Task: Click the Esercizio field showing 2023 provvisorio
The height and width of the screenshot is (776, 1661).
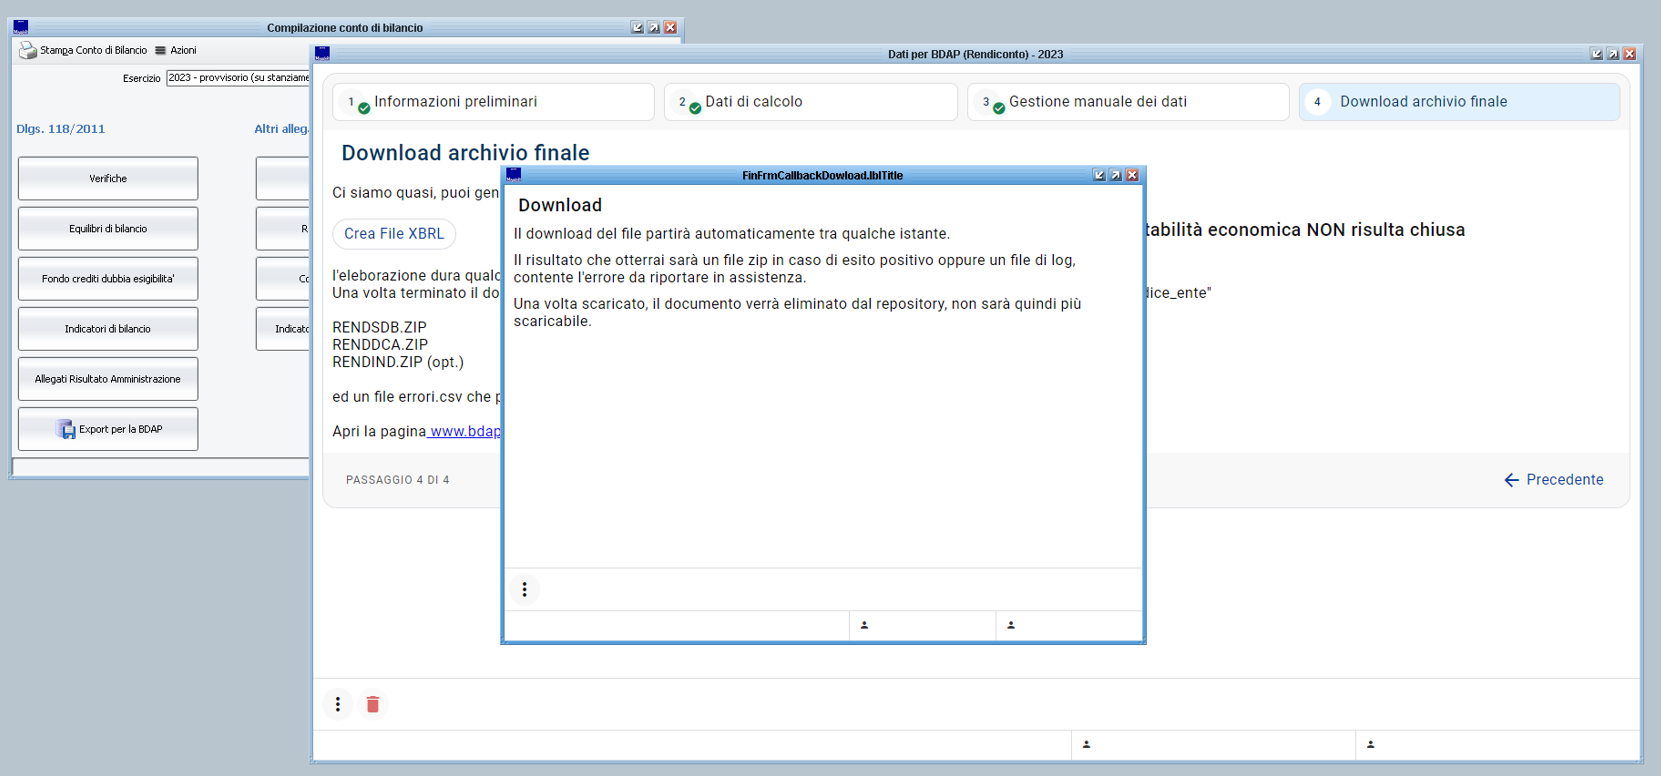Action: click(x=238, y=78)
